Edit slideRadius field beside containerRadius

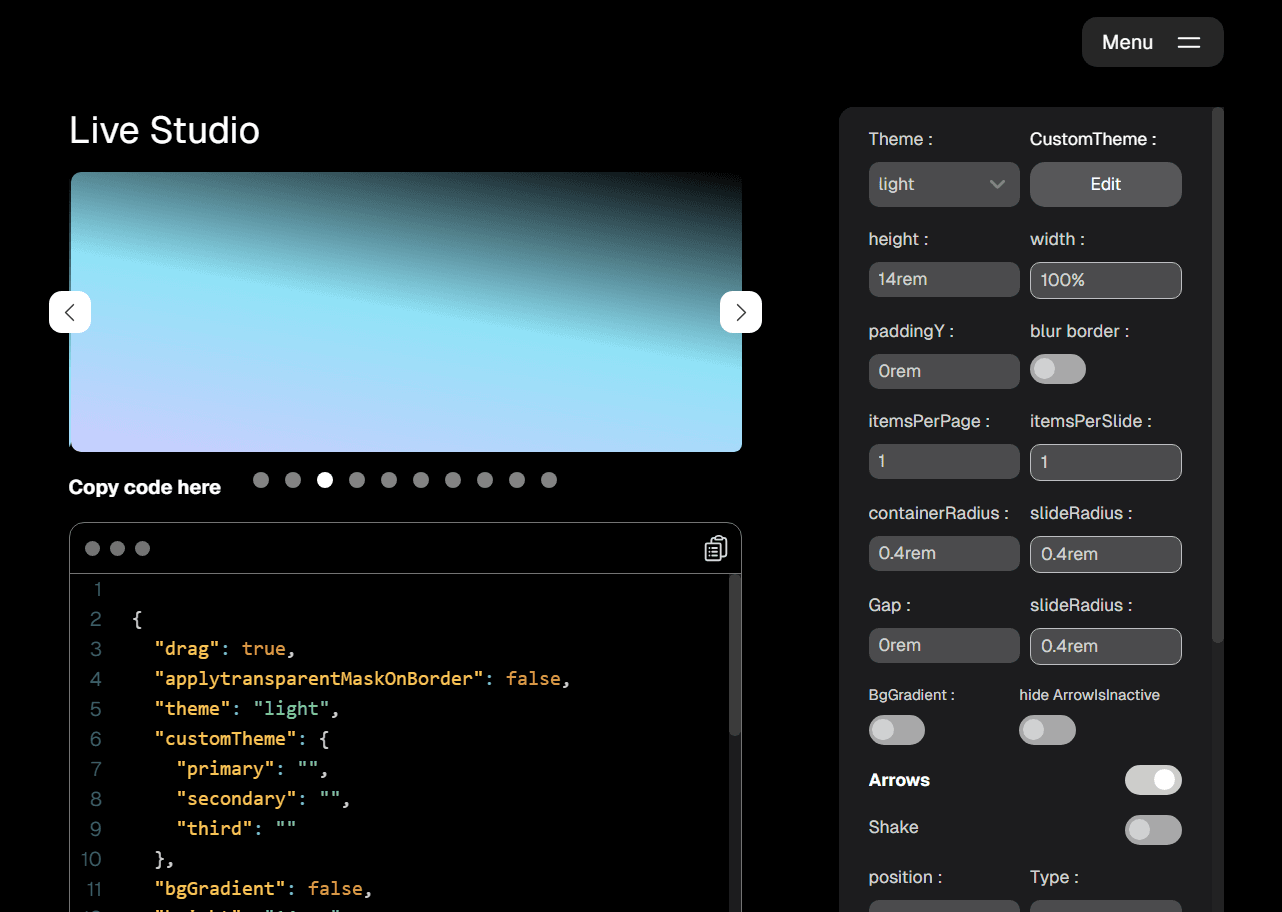click(1106, 554)
